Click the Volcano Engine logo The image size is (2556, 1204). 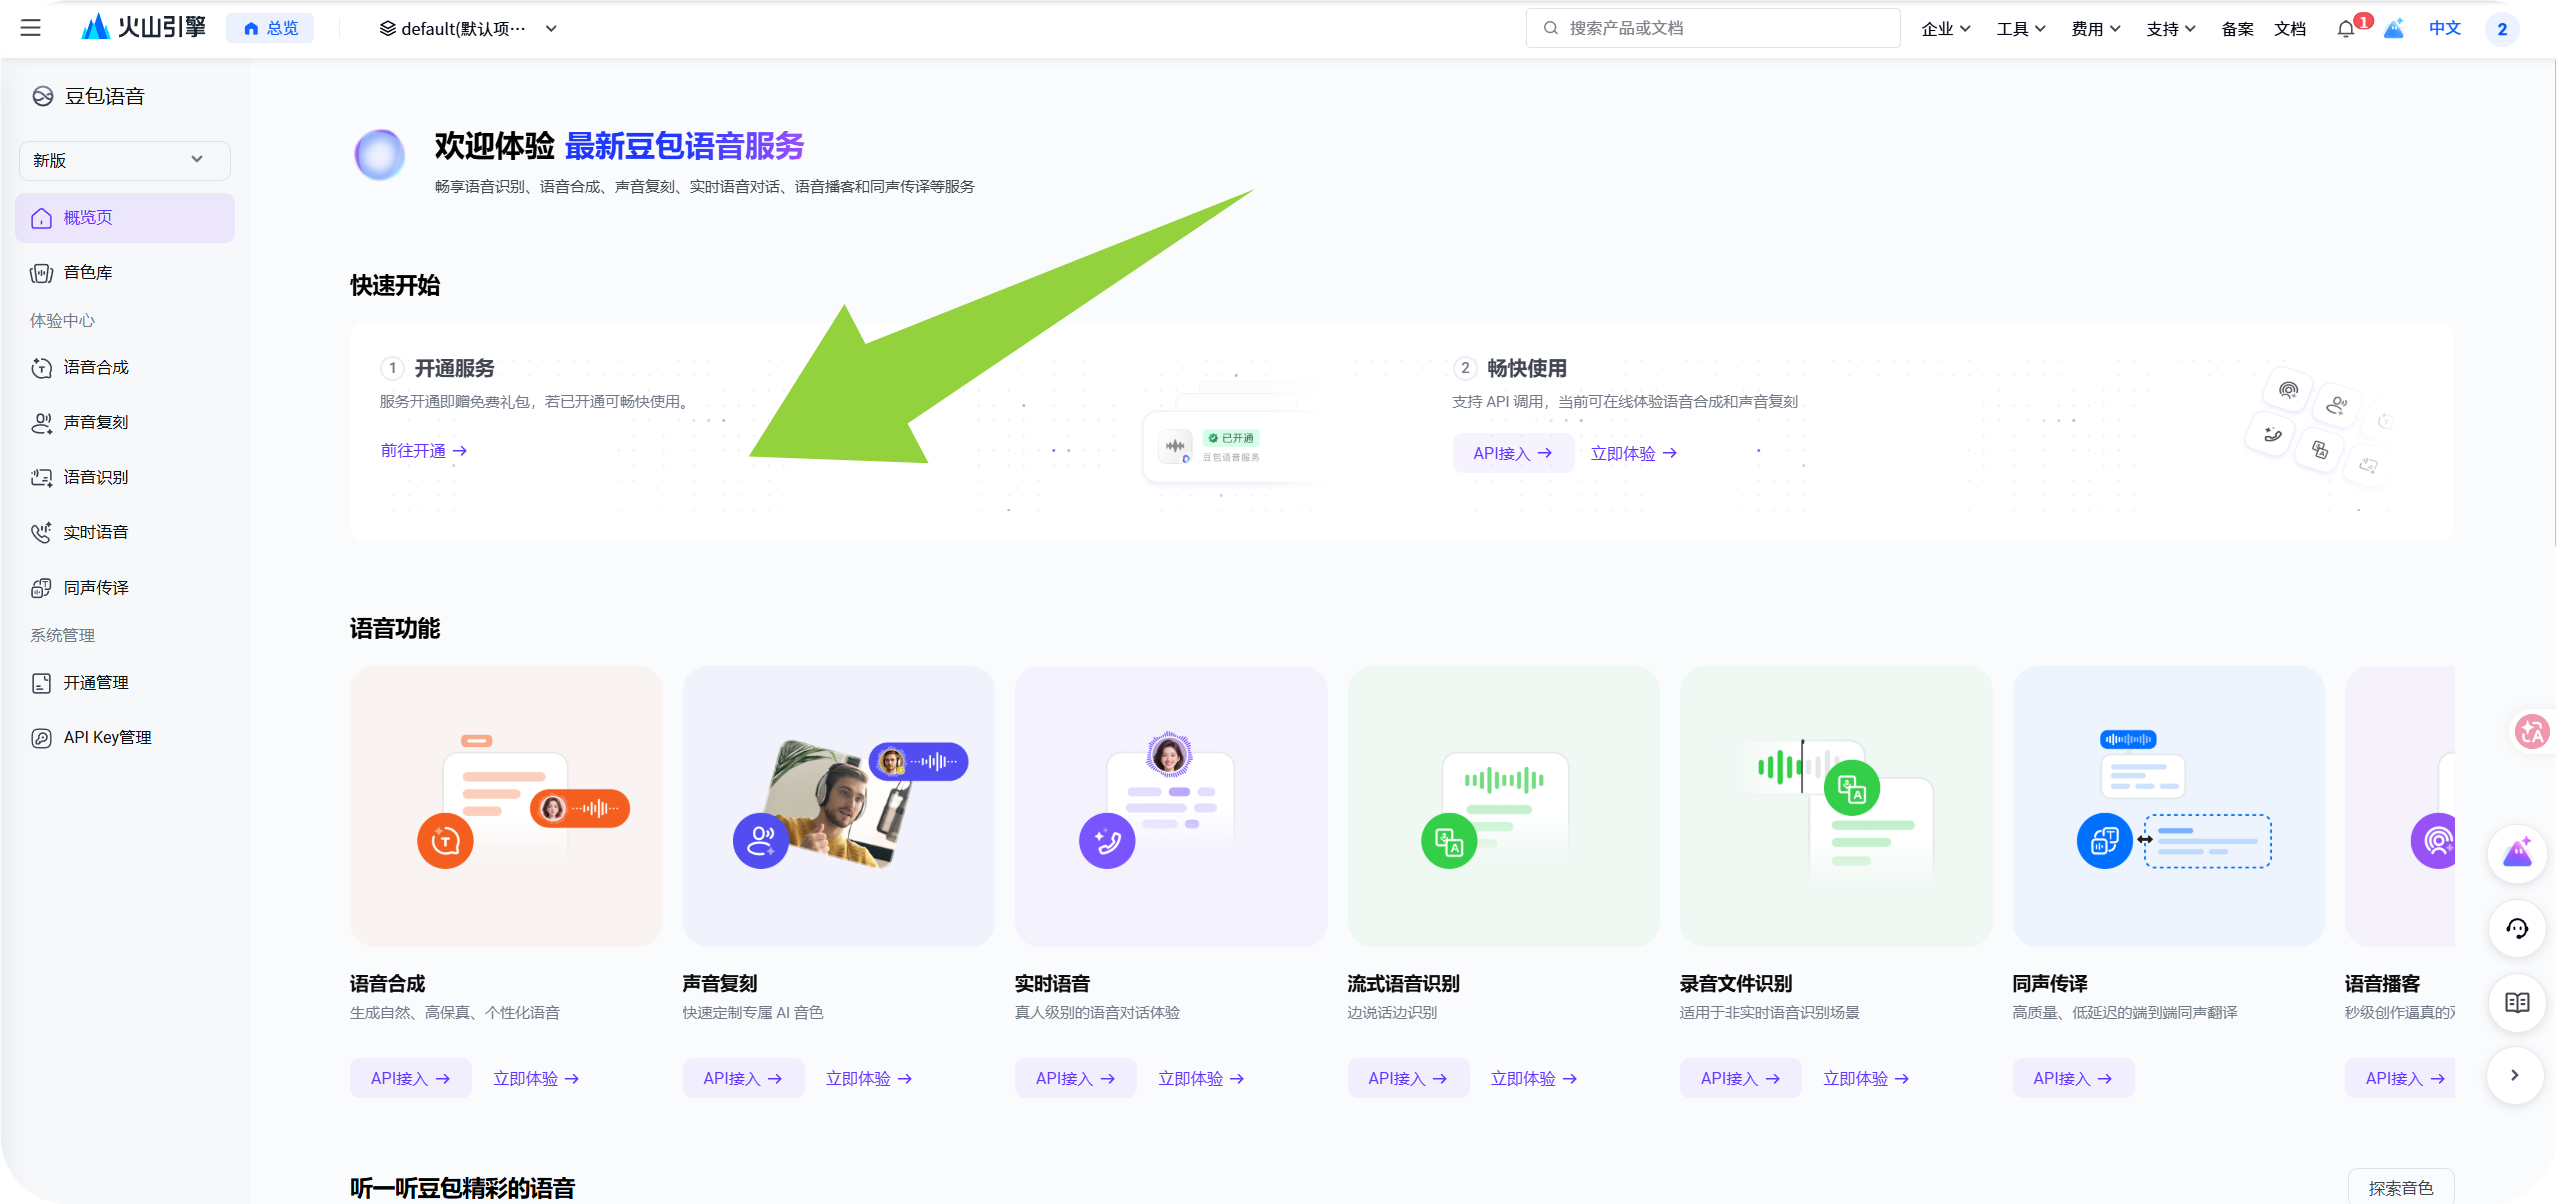pos(144,27)
